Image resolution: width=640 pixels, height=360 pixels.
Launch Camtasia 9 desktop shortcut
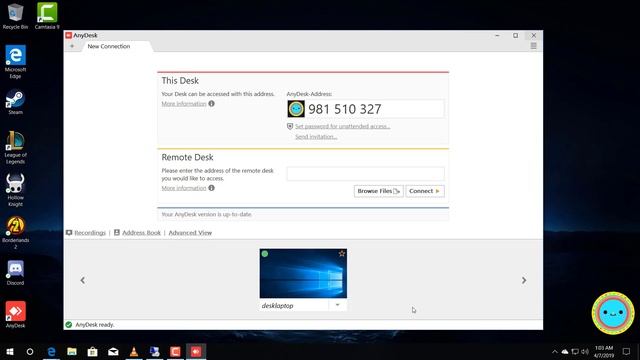pyautogui.click(x=47, y=16)
